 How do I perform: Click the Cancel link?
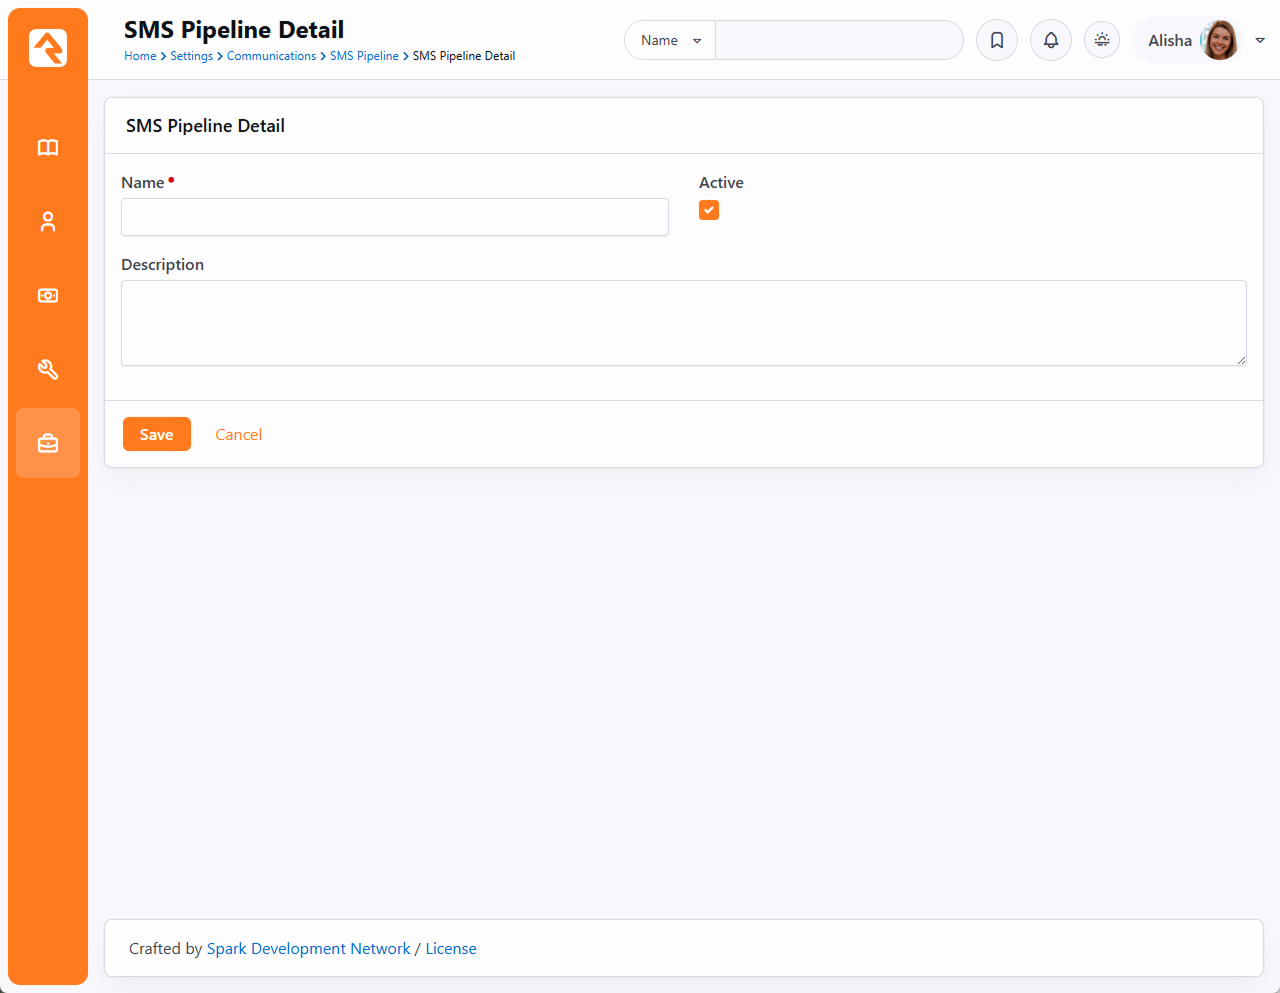238,434
